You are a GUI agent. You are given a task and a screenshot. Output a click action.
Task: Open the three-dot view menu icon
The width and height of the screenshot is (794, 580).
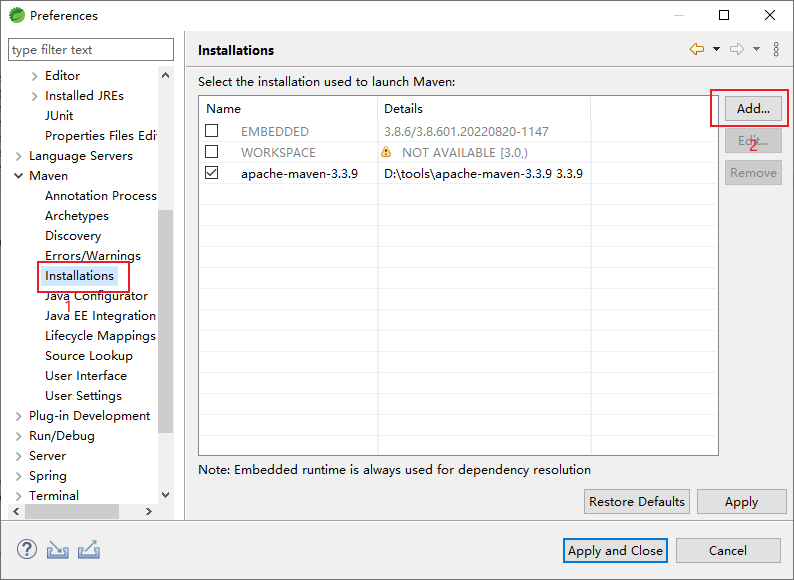(776, 49)
